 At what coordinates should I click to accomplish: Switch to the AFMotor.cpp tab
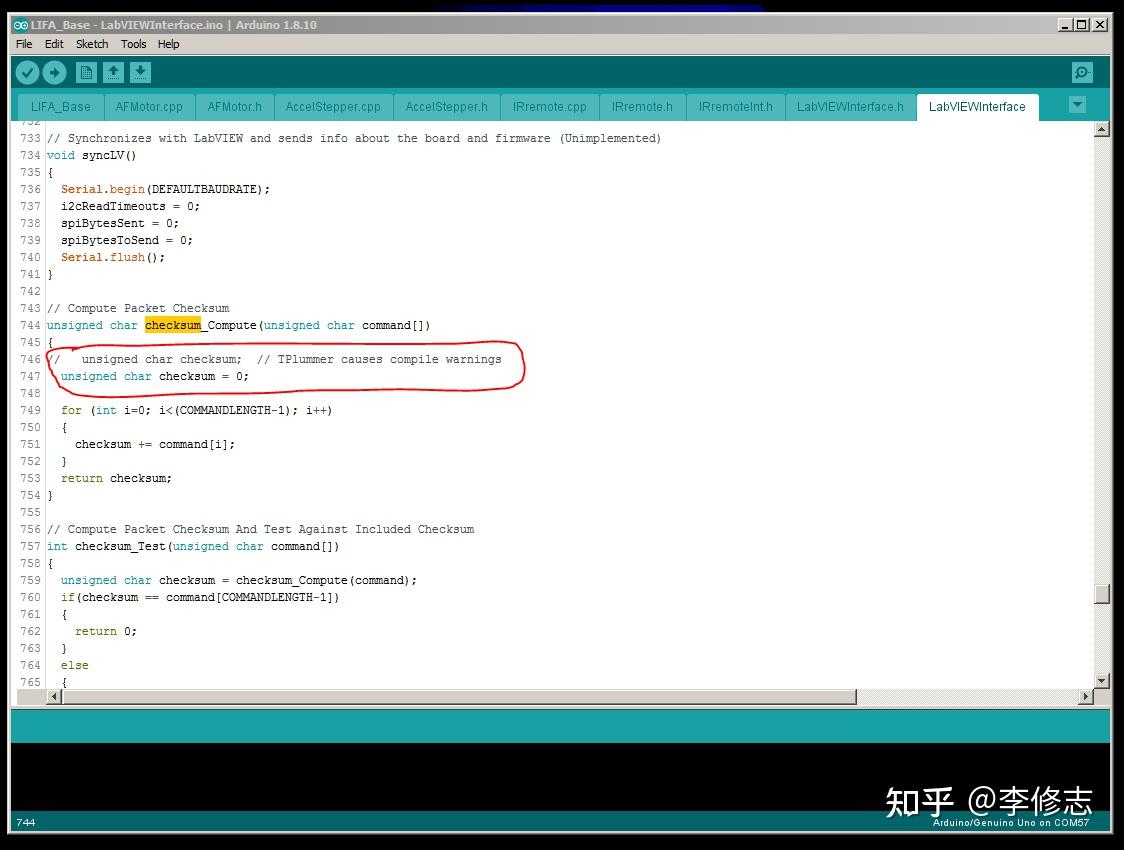149,106
